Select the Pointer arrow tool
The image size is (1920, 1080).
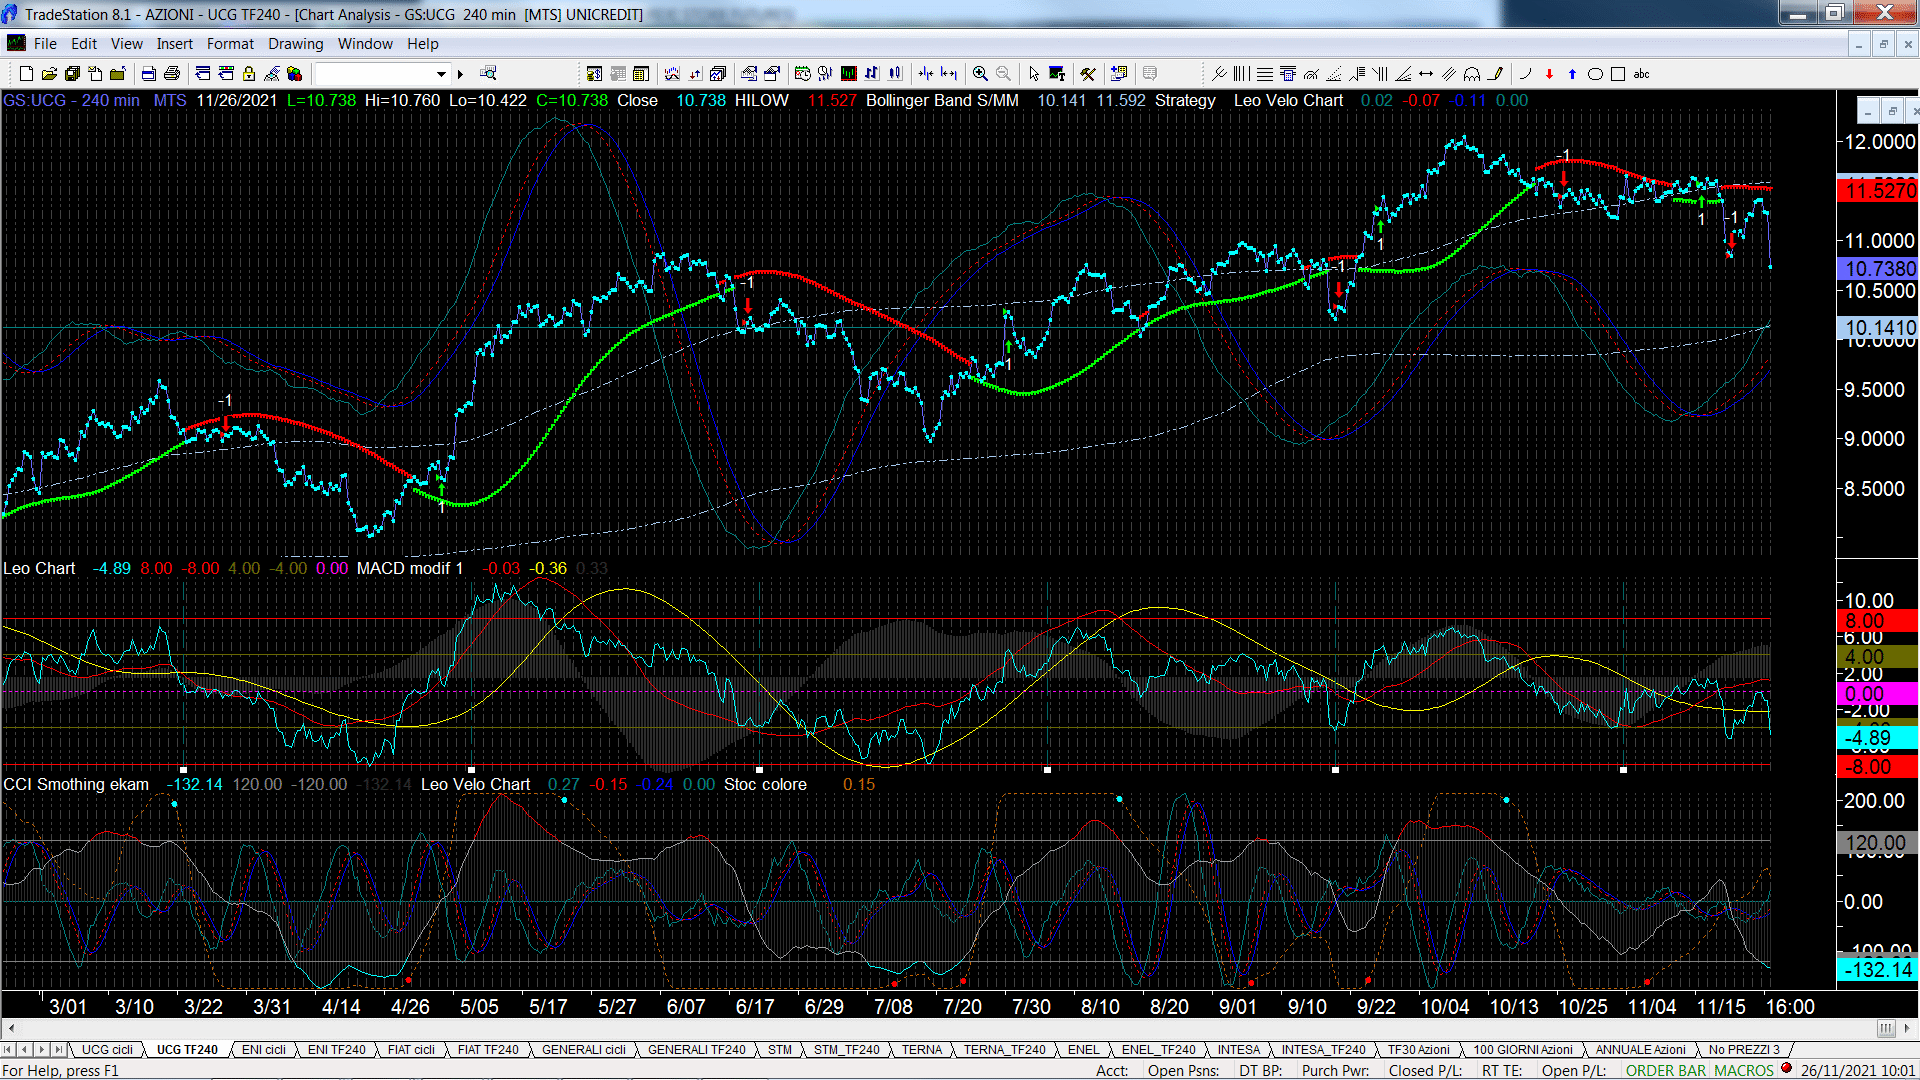tap(1034, 73)
